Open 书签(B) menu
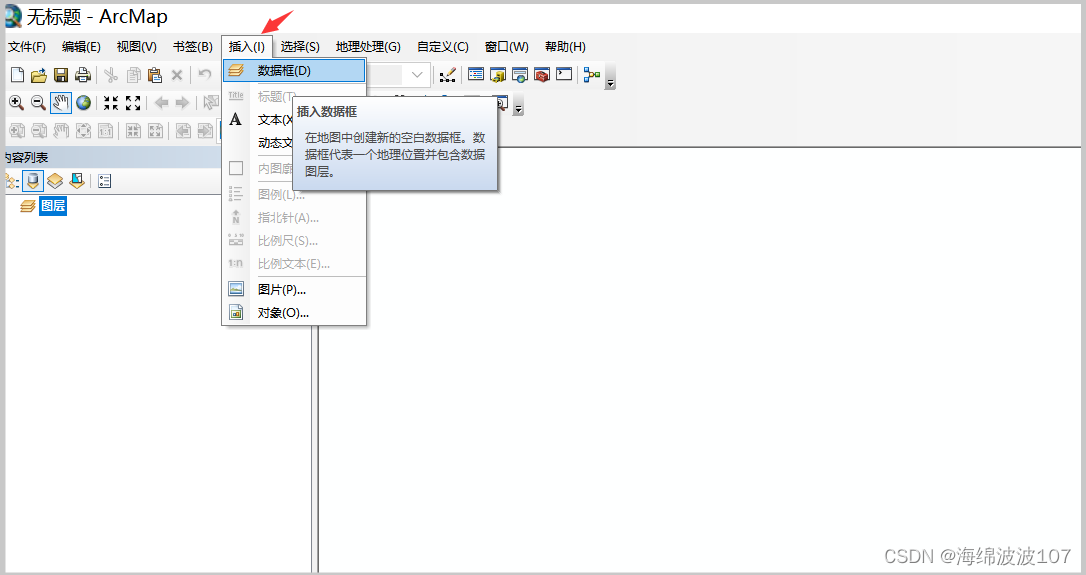 pyautogui.click(x=193, y=46)
